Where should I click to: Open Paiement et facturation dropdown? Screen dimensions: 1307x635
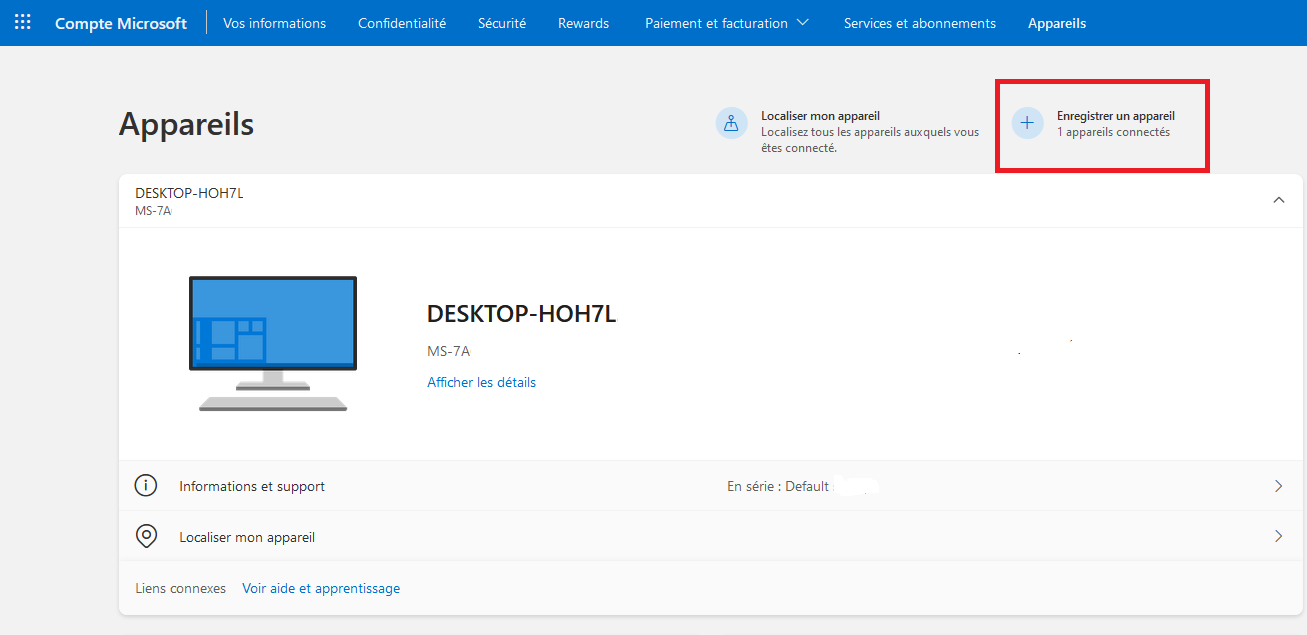point(727,23)
